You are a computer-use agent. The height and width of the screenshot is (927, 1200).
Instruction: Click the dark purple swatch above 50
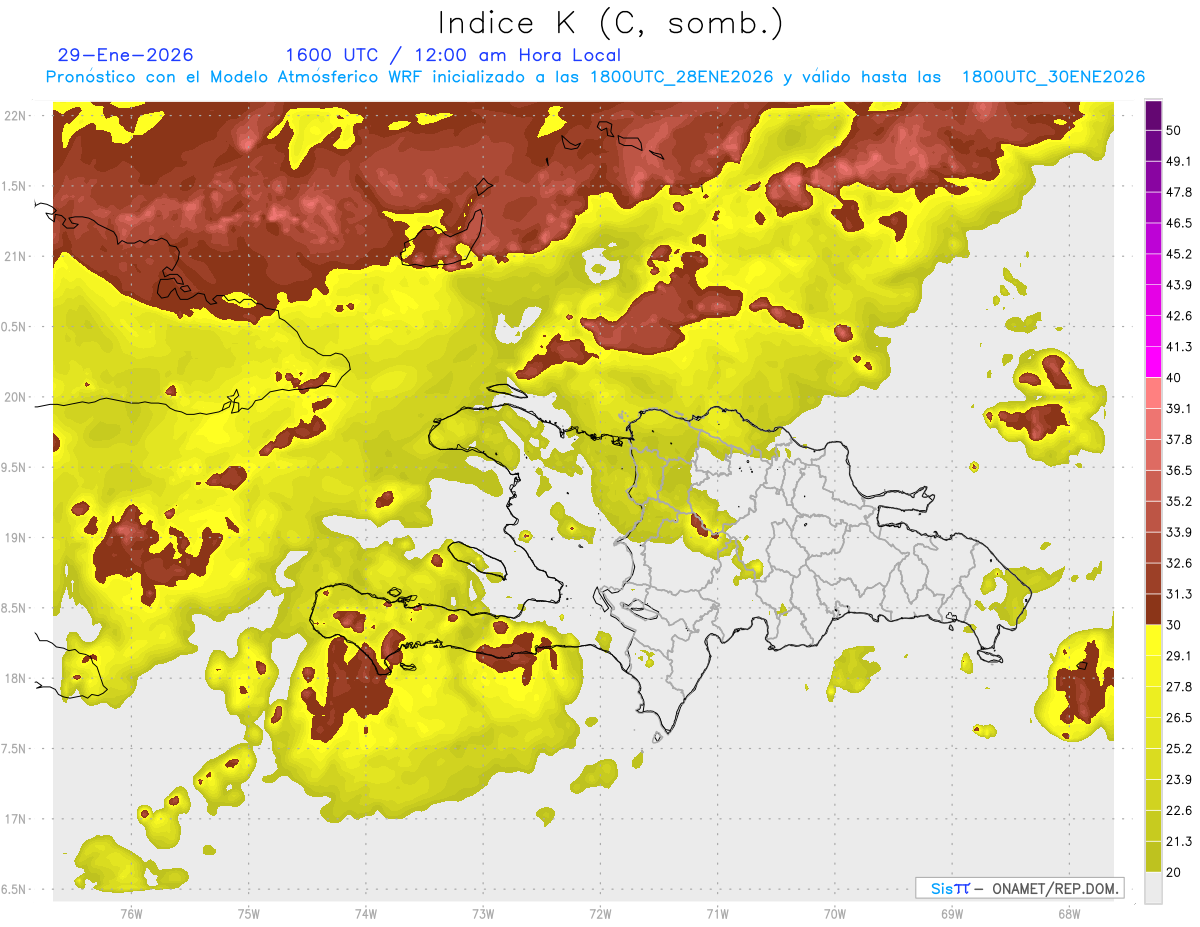[1153, 115]
